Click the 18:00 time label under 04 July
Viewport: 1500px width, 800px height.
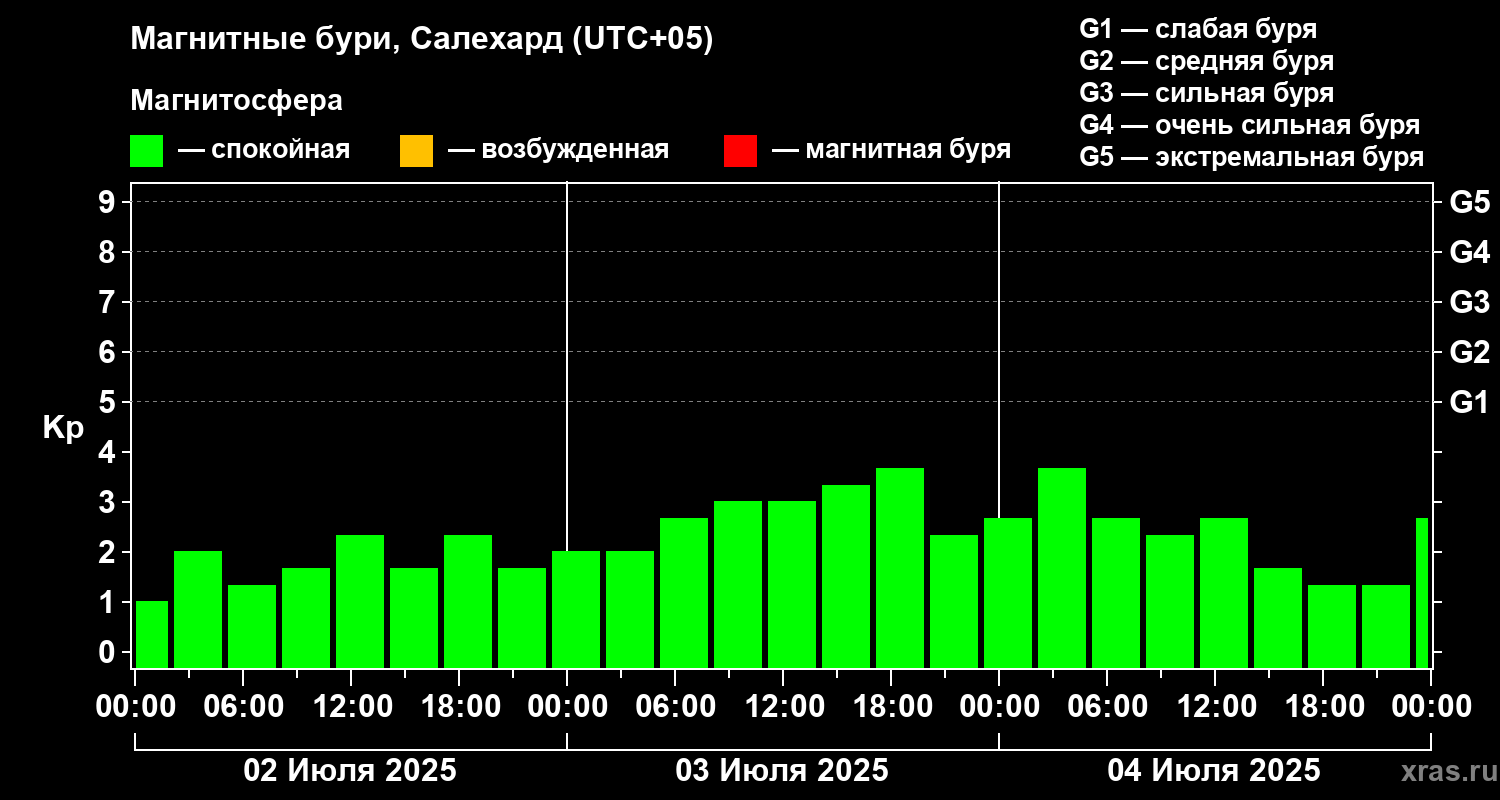coord(1327,707)
